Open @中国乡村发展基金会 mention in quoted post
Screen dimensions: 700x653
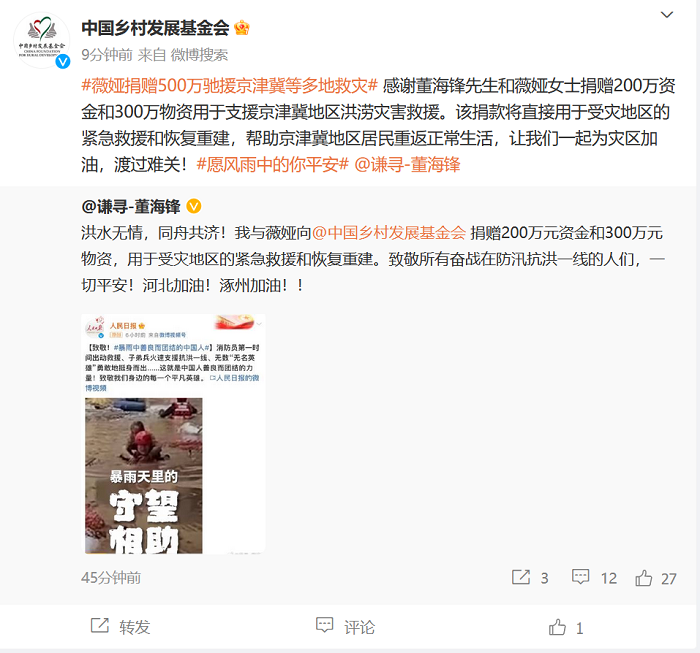pyautogui.click(x=389, y=233)
